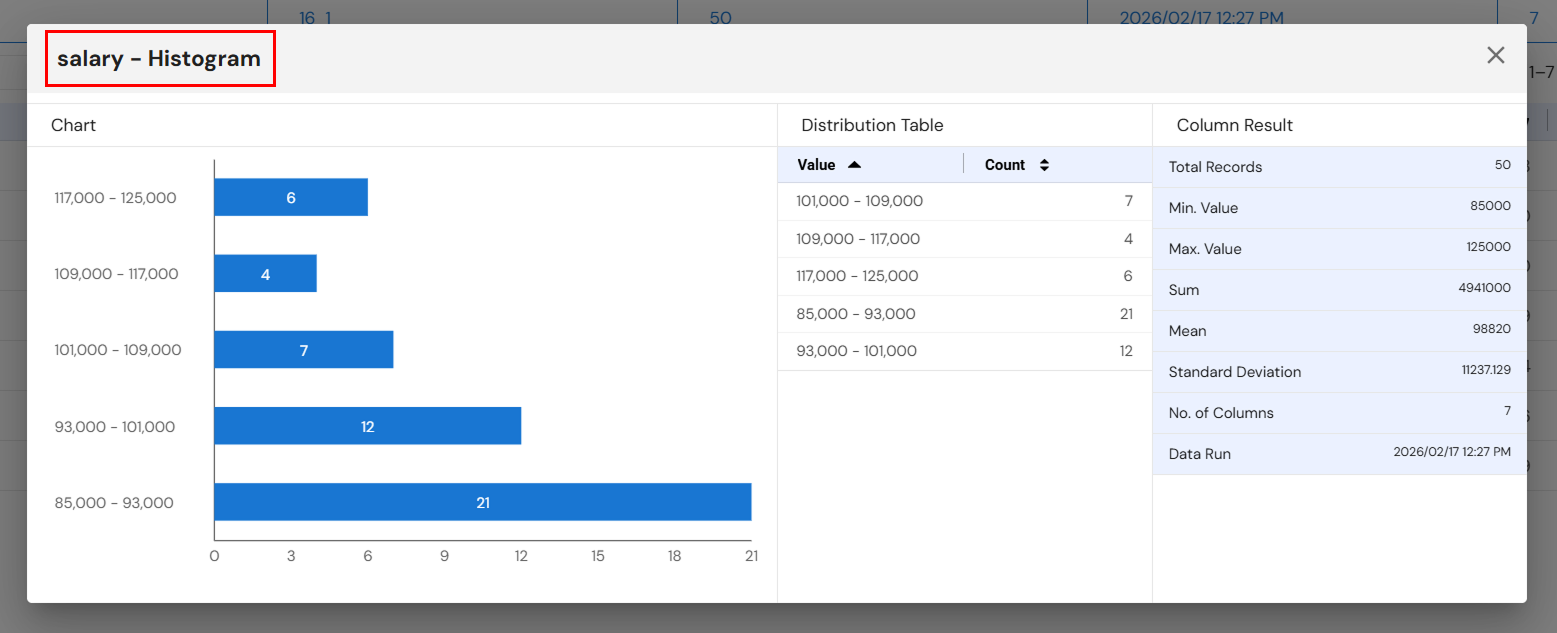Select the 109,000 - 117,000 table row
The width and height of the screenshot is (1557, 633).
[964, 238]
